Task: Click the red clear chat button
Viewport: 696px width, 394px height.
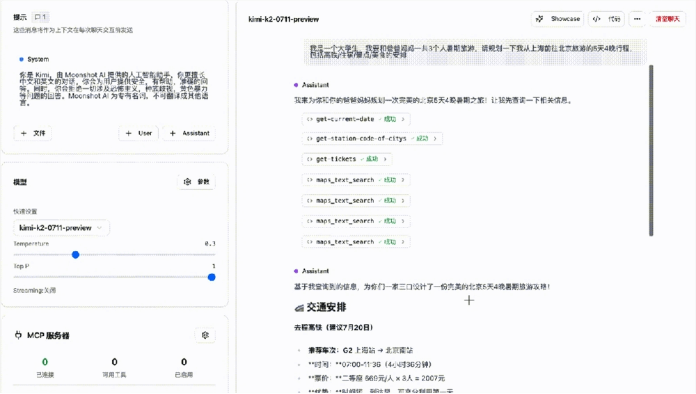Action: (667, 19)
